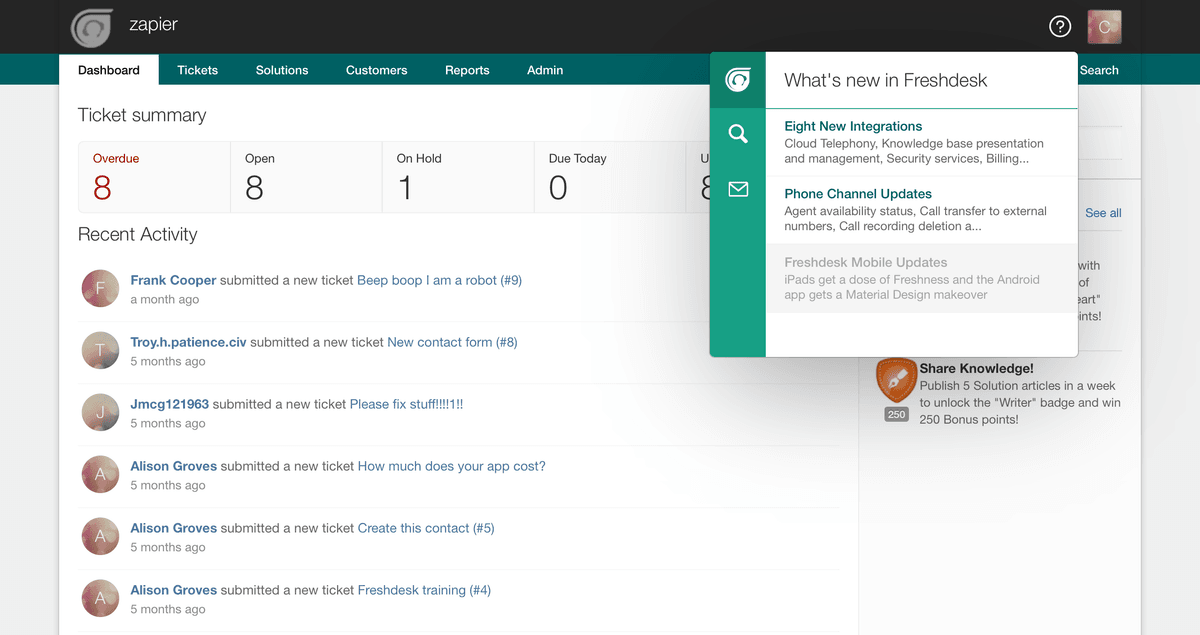Open the Open tickets count

[306, 177]
